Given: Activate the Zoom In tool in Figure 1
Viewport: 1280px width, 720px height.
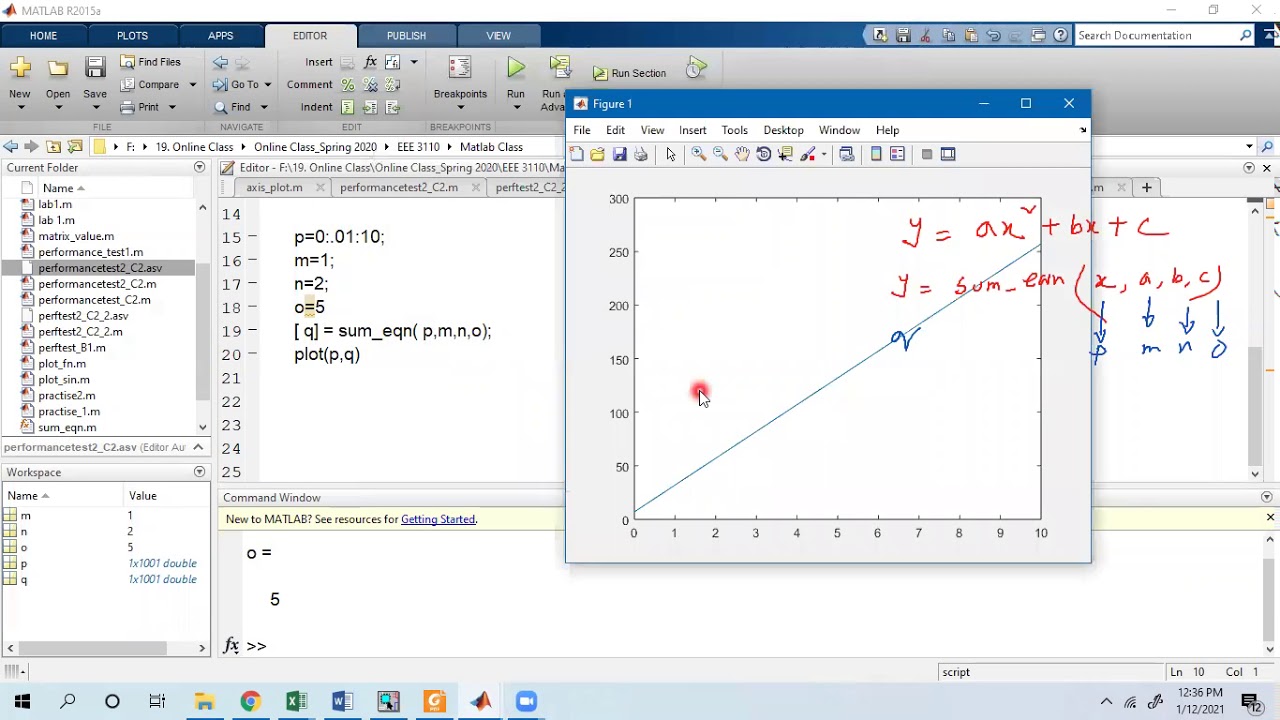Looking at the screenshot, I should pos(698,154).
